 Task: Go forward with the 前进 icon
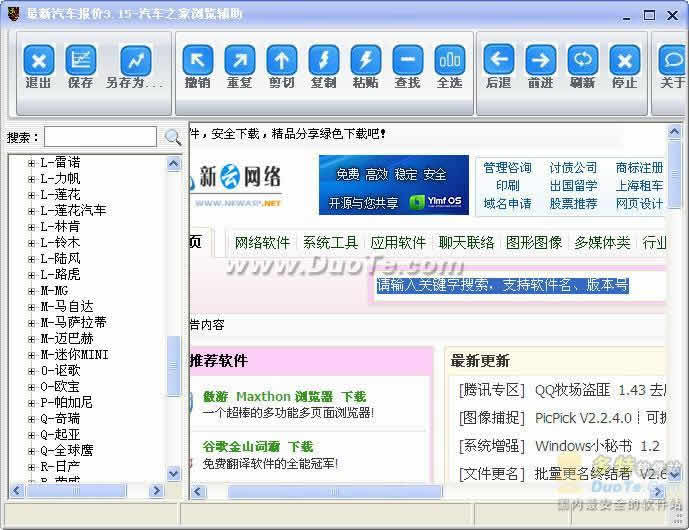[540, 60]
